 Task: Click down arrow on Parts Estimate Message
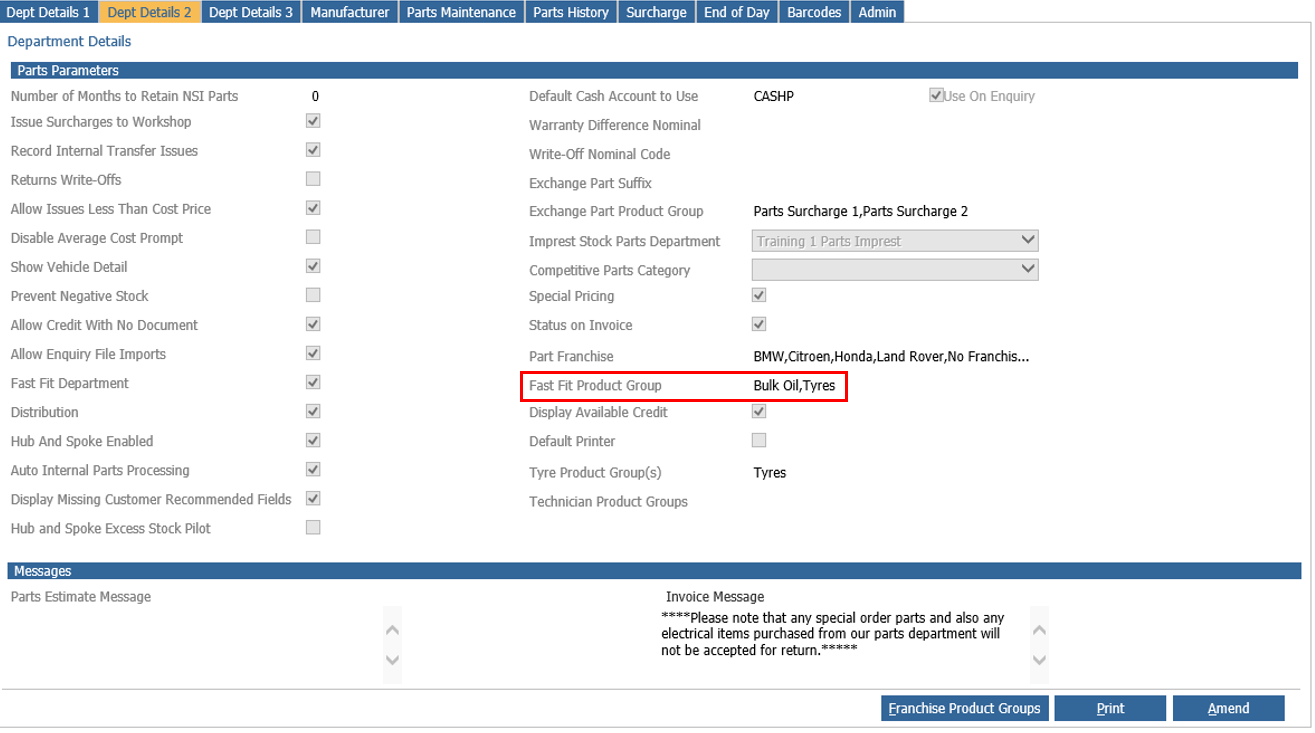(392, 660)
